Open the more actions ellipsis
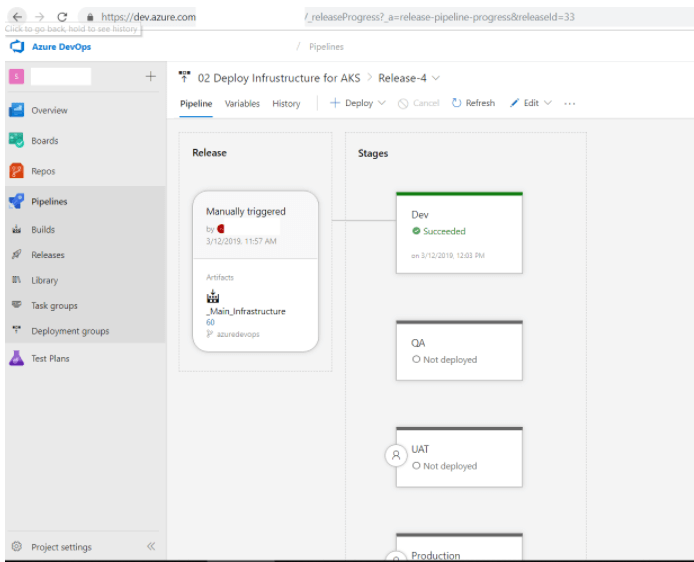 point(570,104)
